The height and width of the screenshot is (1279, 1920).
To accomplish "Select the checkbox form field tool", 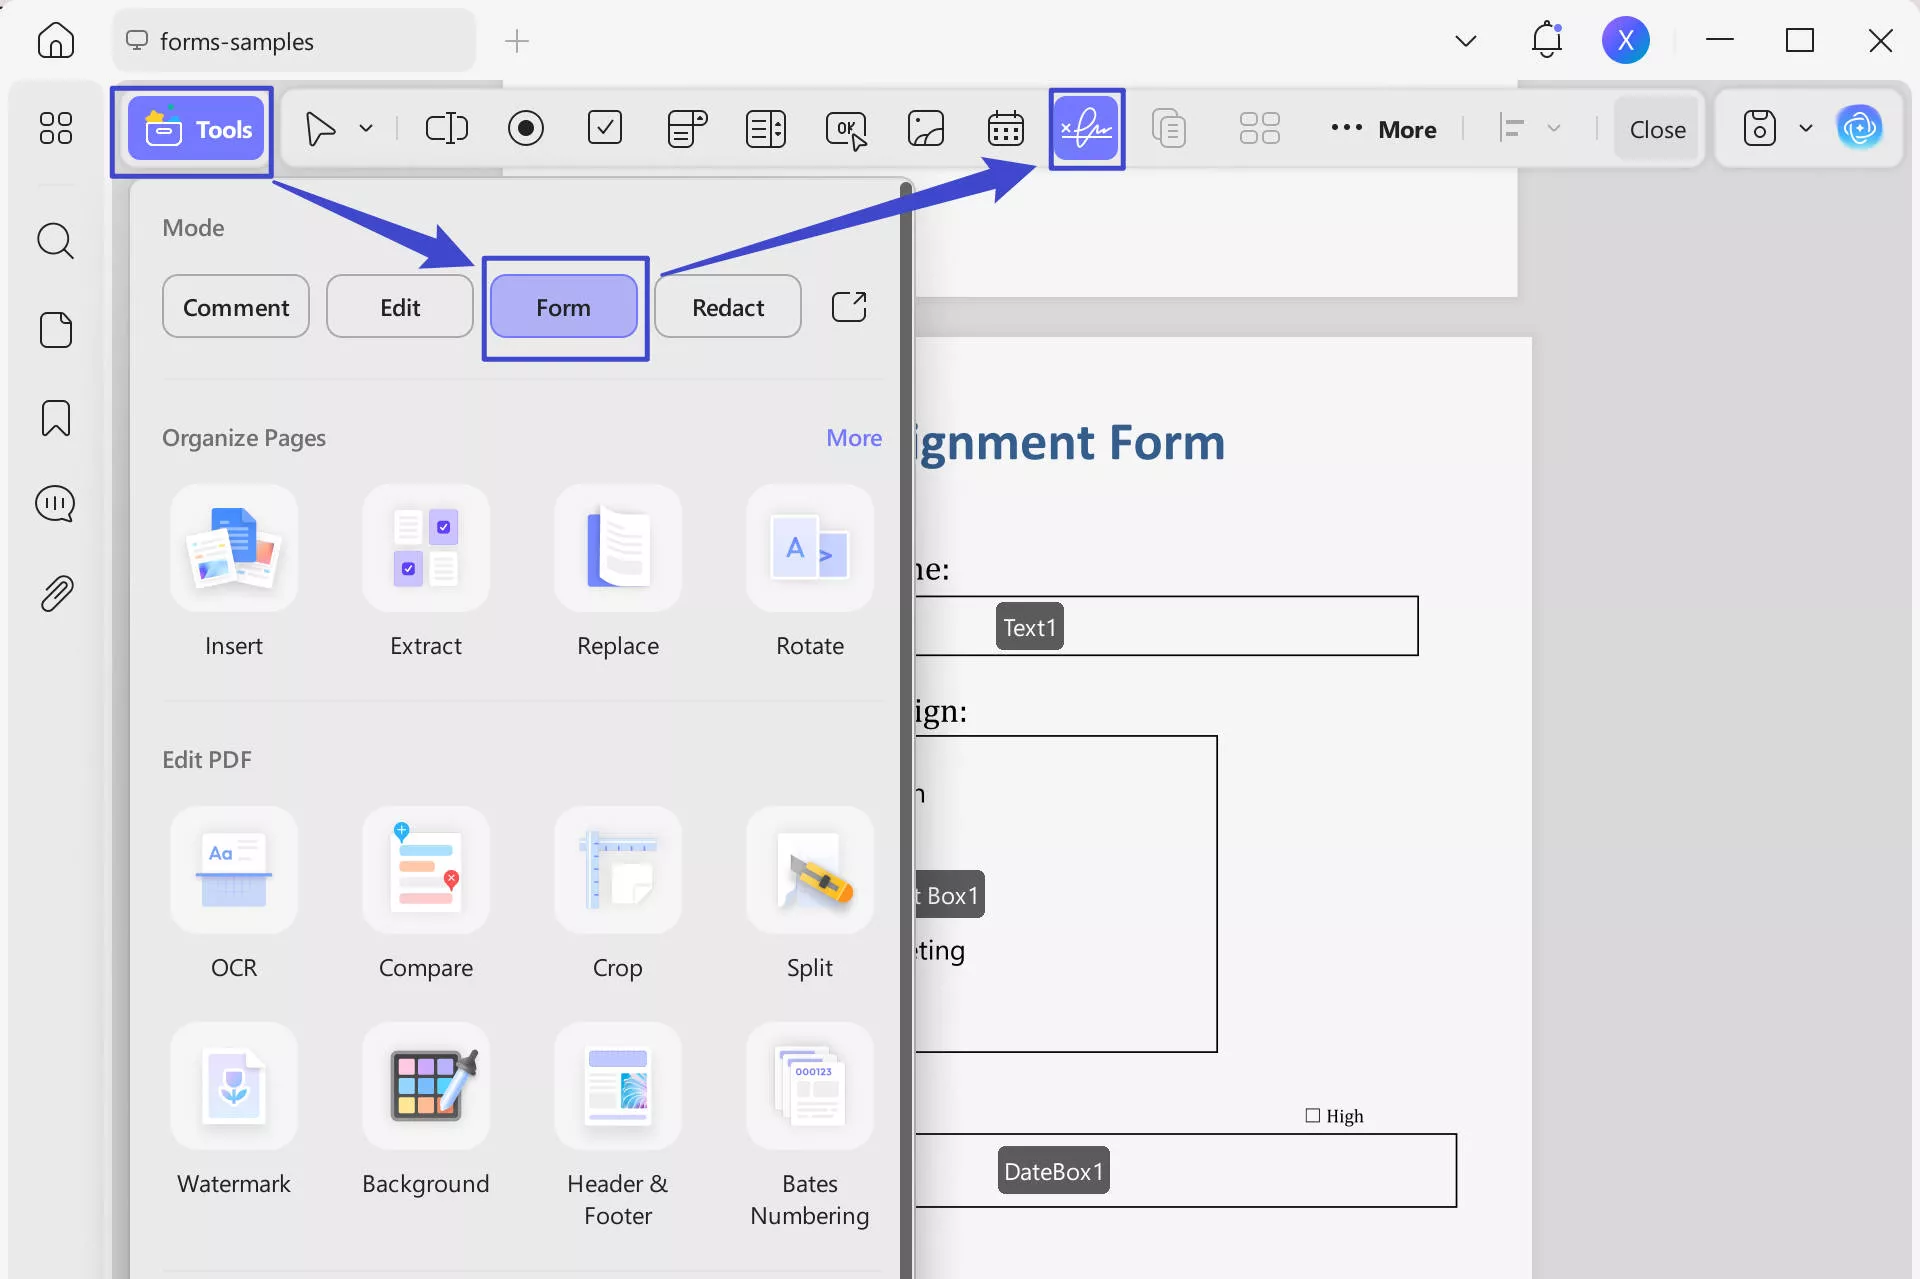I will [604, 128].
